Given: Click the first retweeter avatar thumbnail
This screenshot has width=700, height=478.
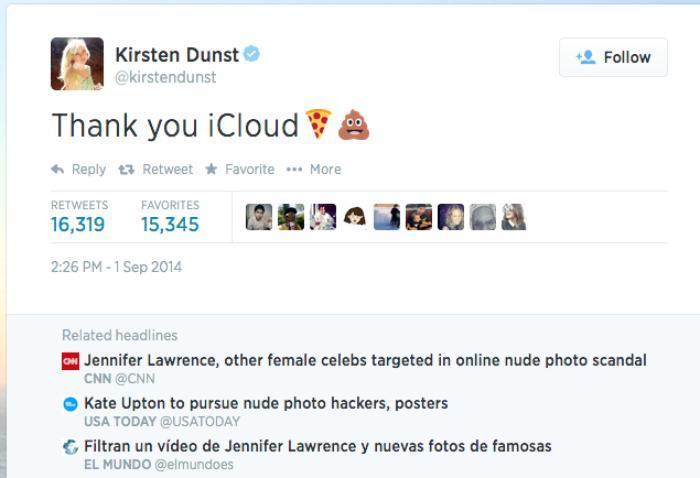Looking at the screenshot, I should [x=259, y=217].
